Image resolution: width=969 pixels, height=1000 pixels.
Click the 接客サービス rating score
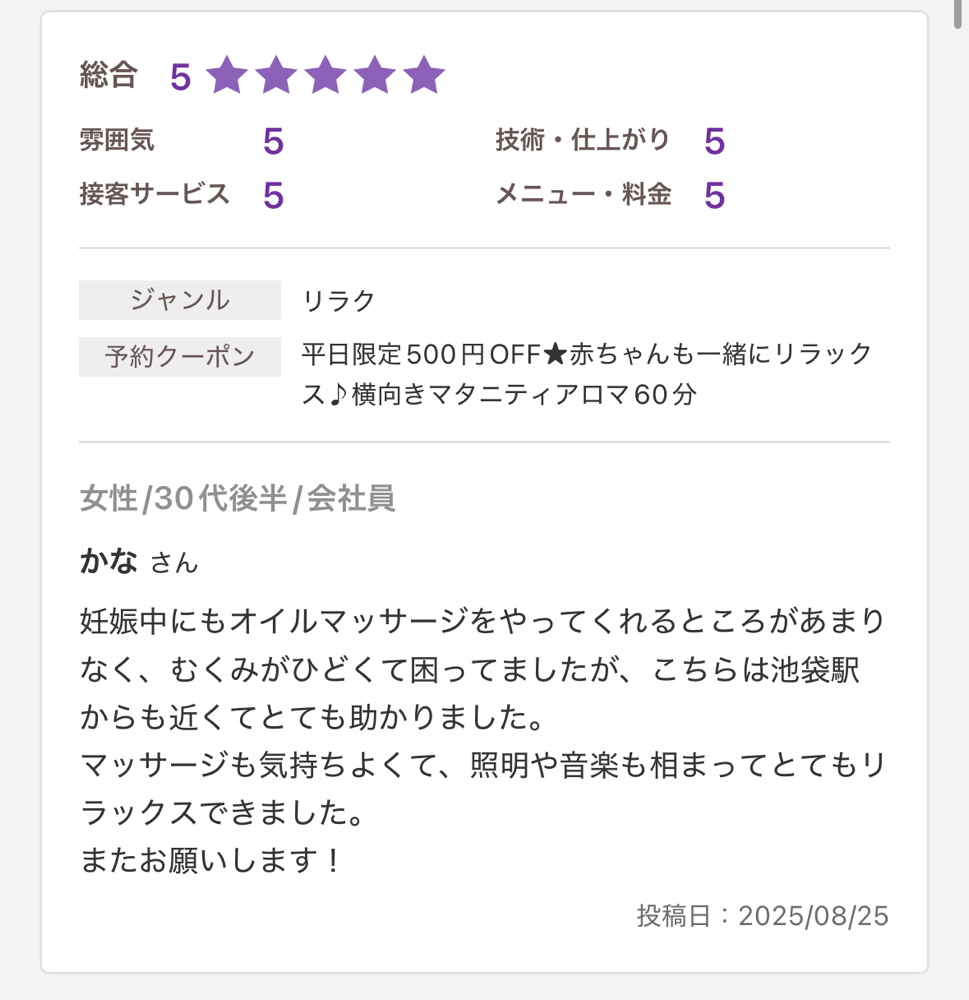point(273,195)
